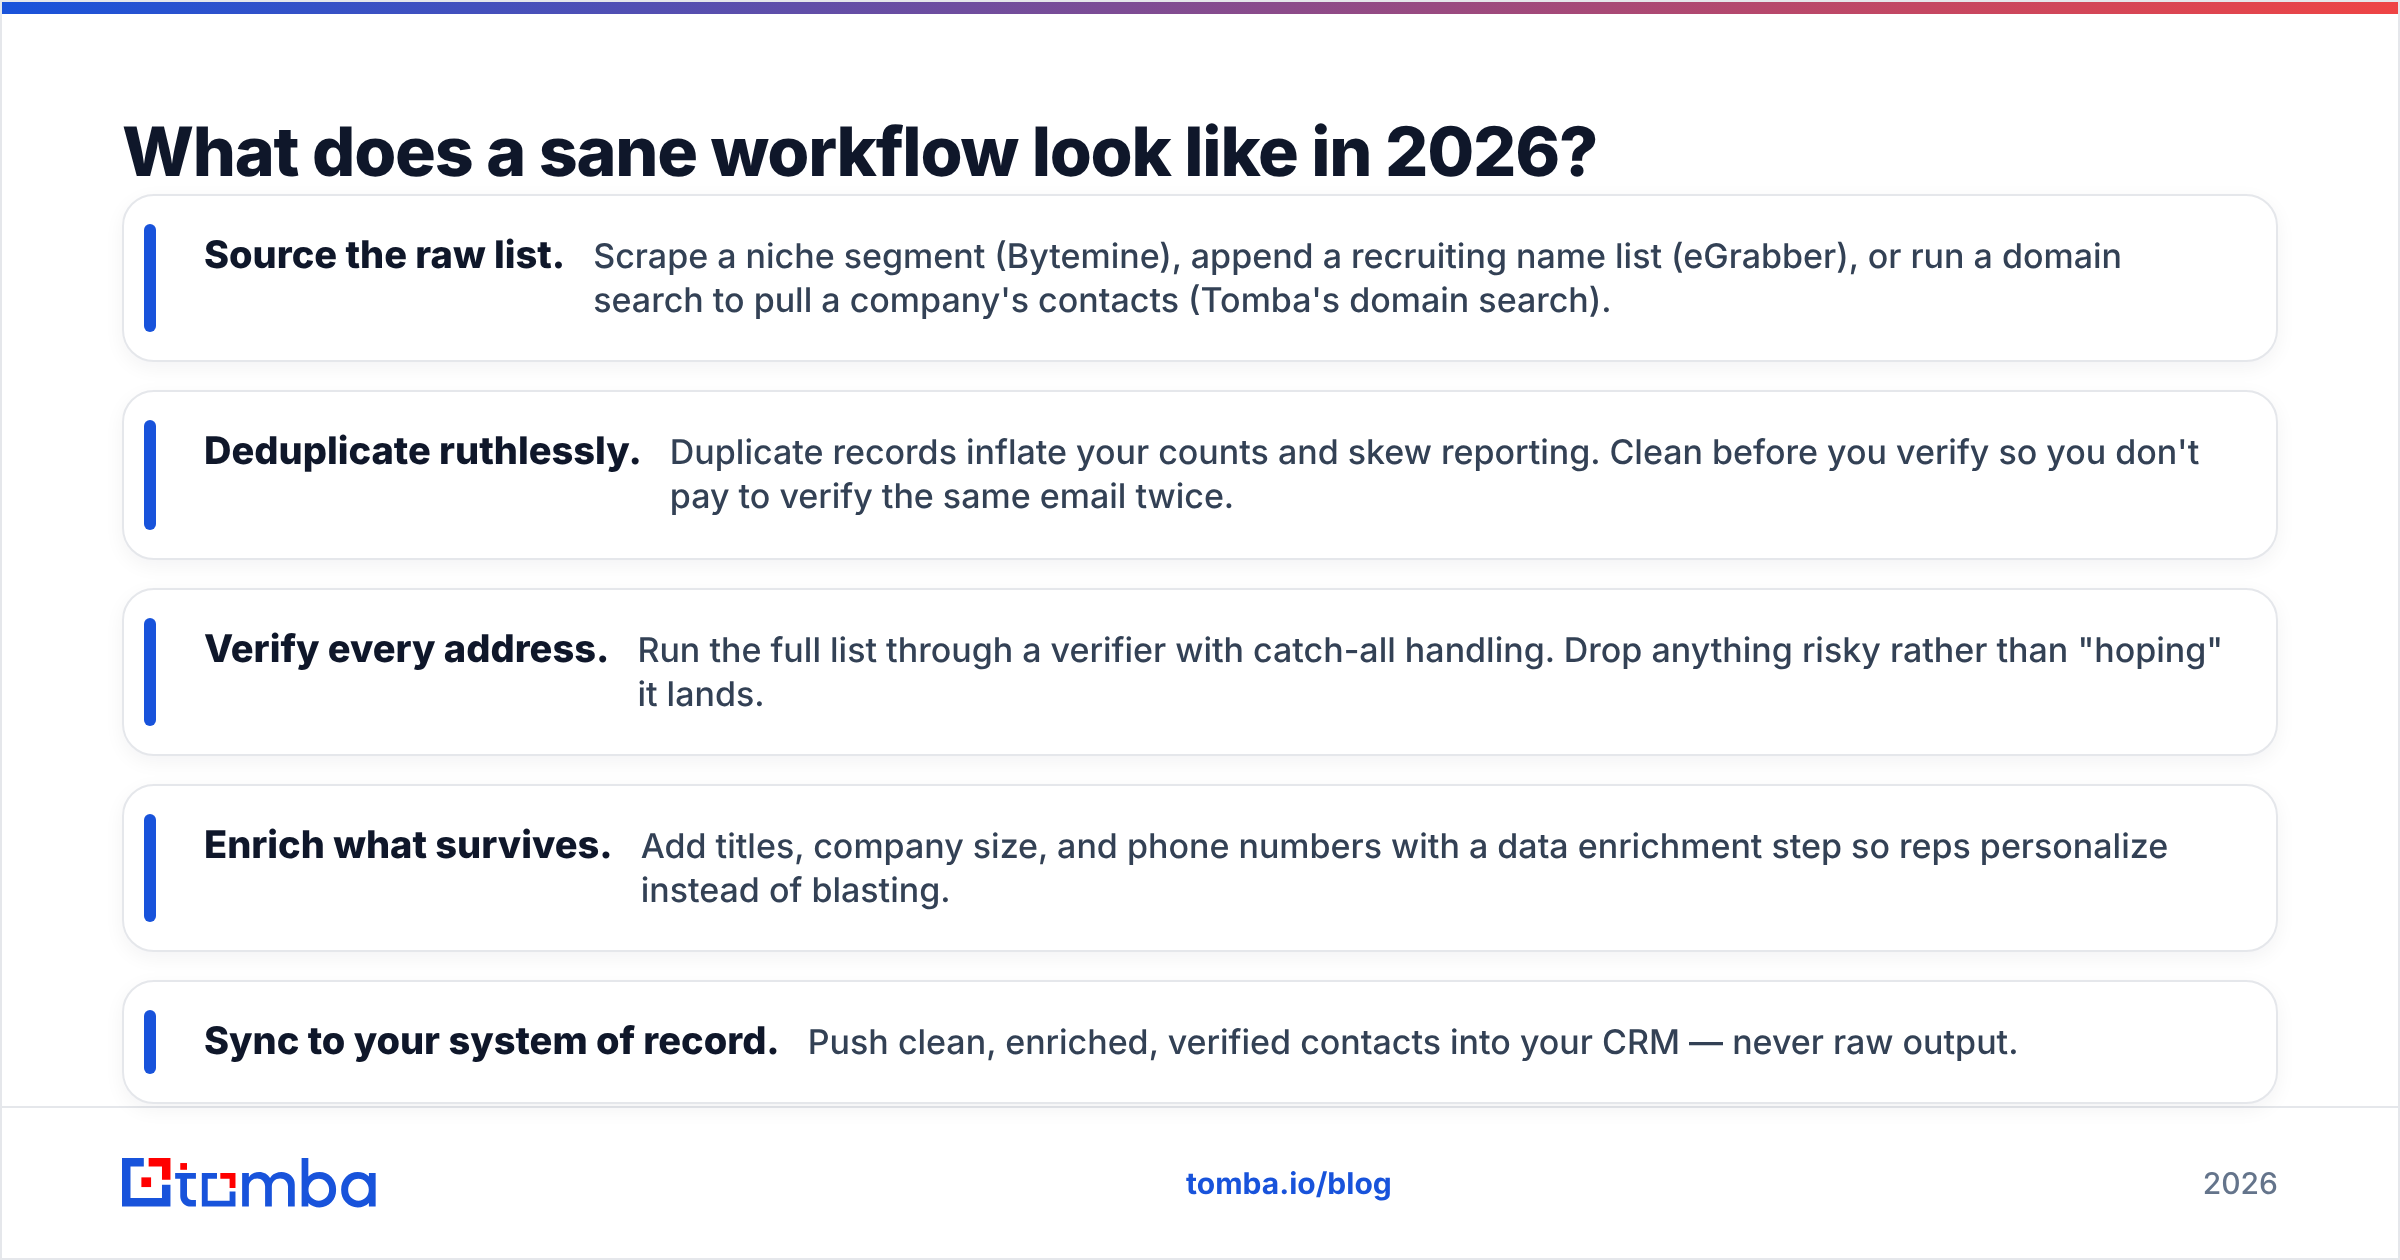The image size is (2400, 1260).
Task: Click the text "Run the full list through a verifier"
Action: (1430, 672)
